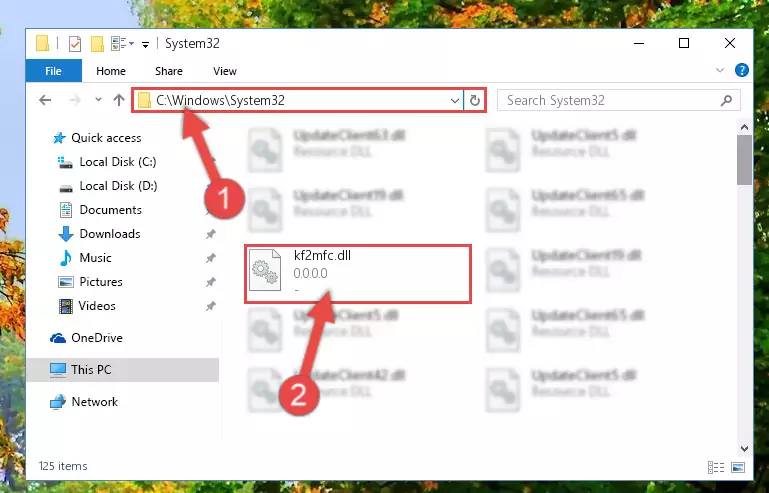Click the Pictures pin icon
769x493 pixels.
click(210, 282)
